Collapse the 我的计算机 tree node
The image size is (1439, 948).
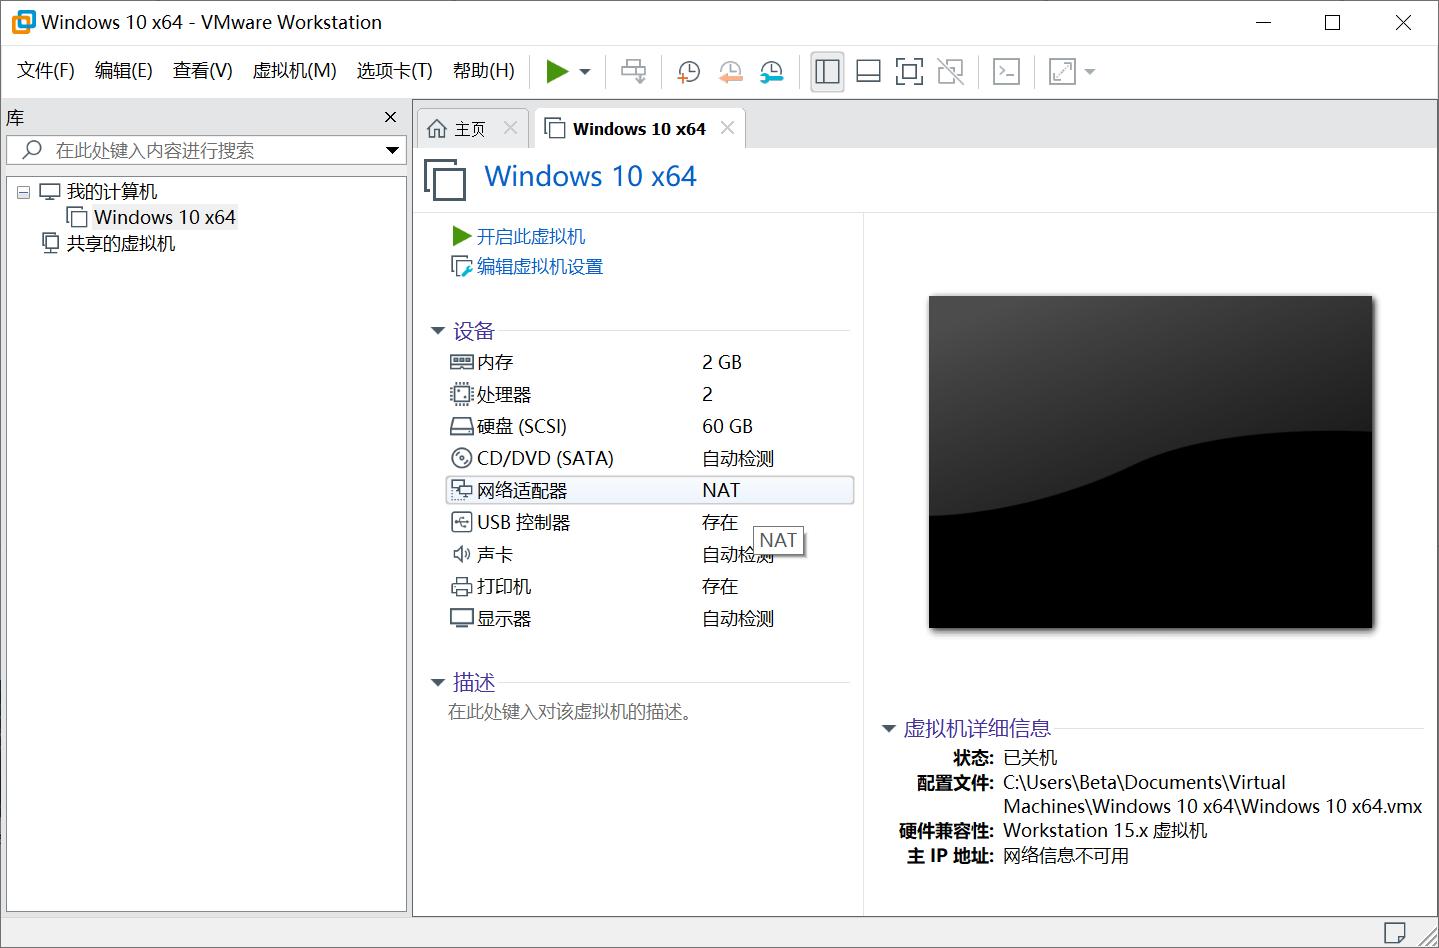(x=24, y=192)
